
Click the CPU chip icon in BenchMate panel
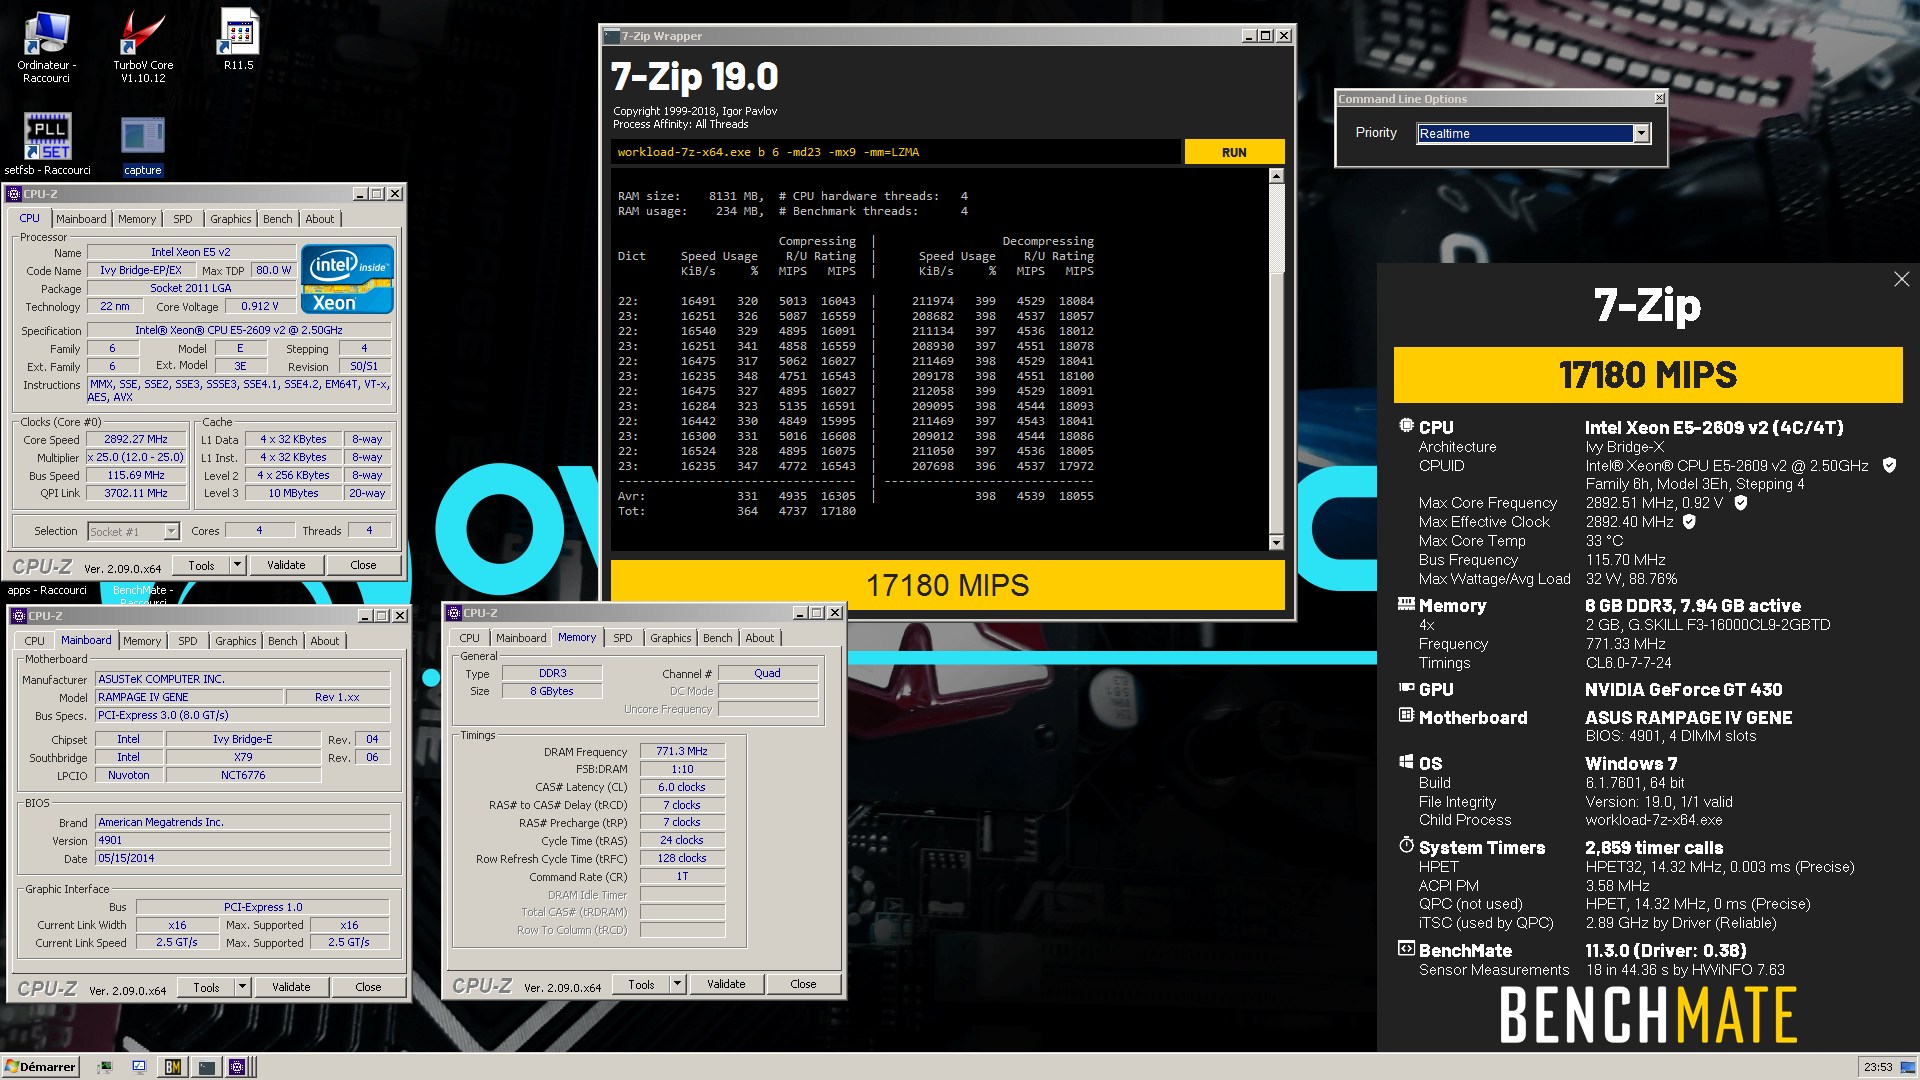click(x=1406, y=426)
